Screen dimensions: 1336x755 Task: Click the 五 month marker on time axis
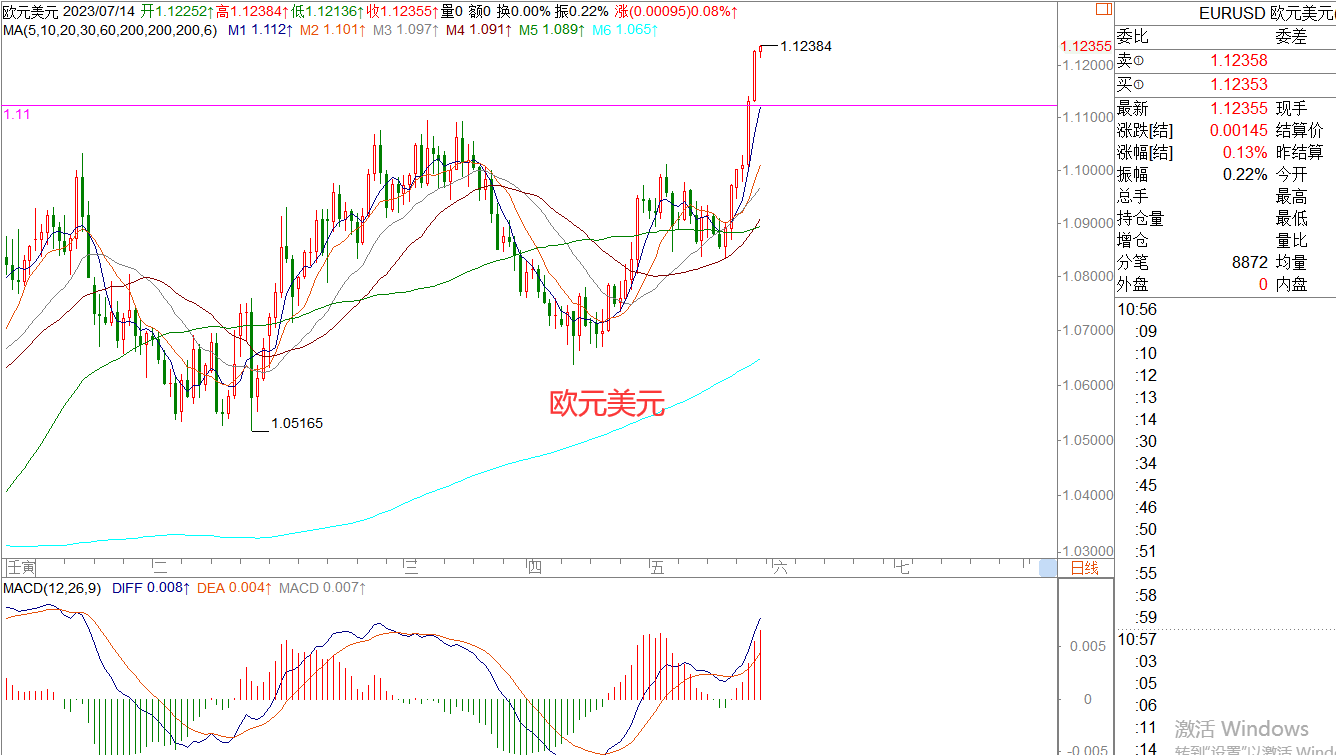click(657, 568)
